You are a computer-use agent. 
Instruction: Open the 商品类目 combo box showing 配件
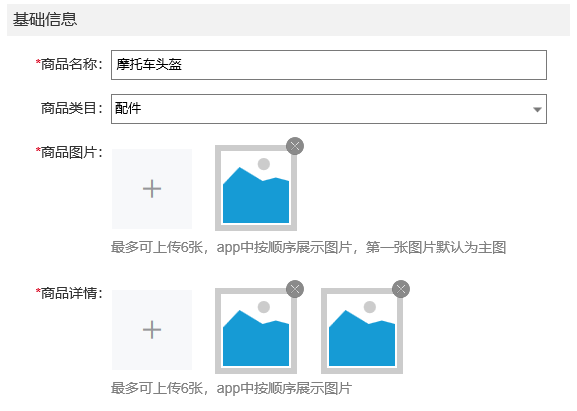[329, 109]
